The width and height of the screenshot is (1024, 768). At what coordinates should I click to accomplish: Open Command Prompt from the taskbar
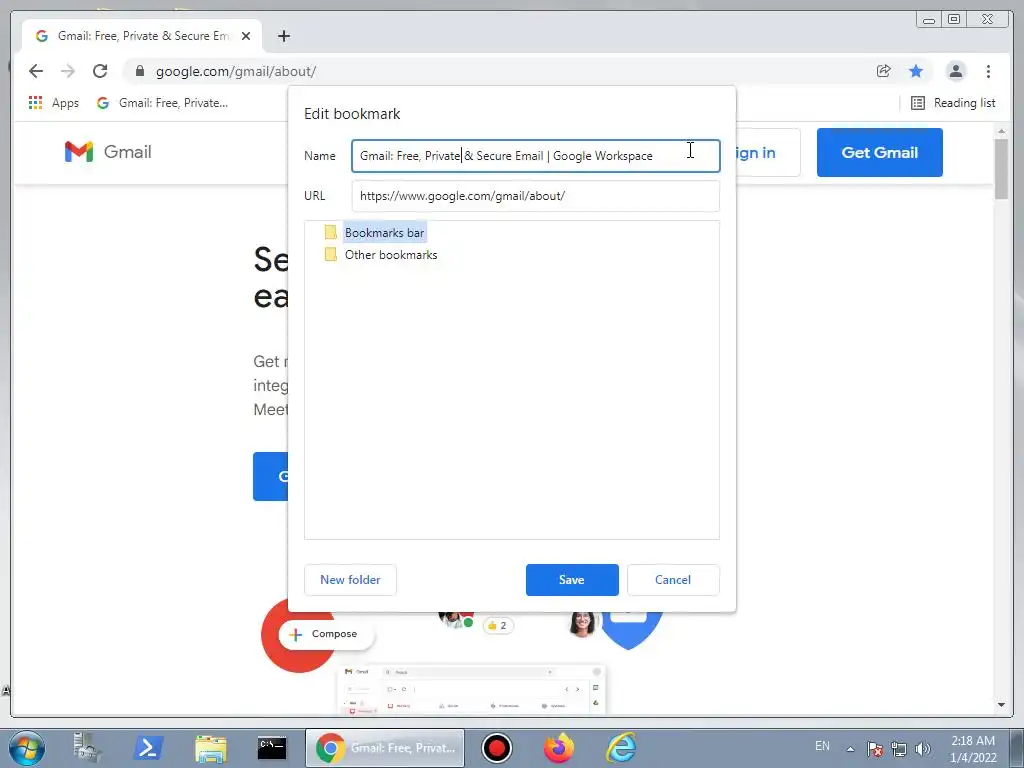coord(272,748)
